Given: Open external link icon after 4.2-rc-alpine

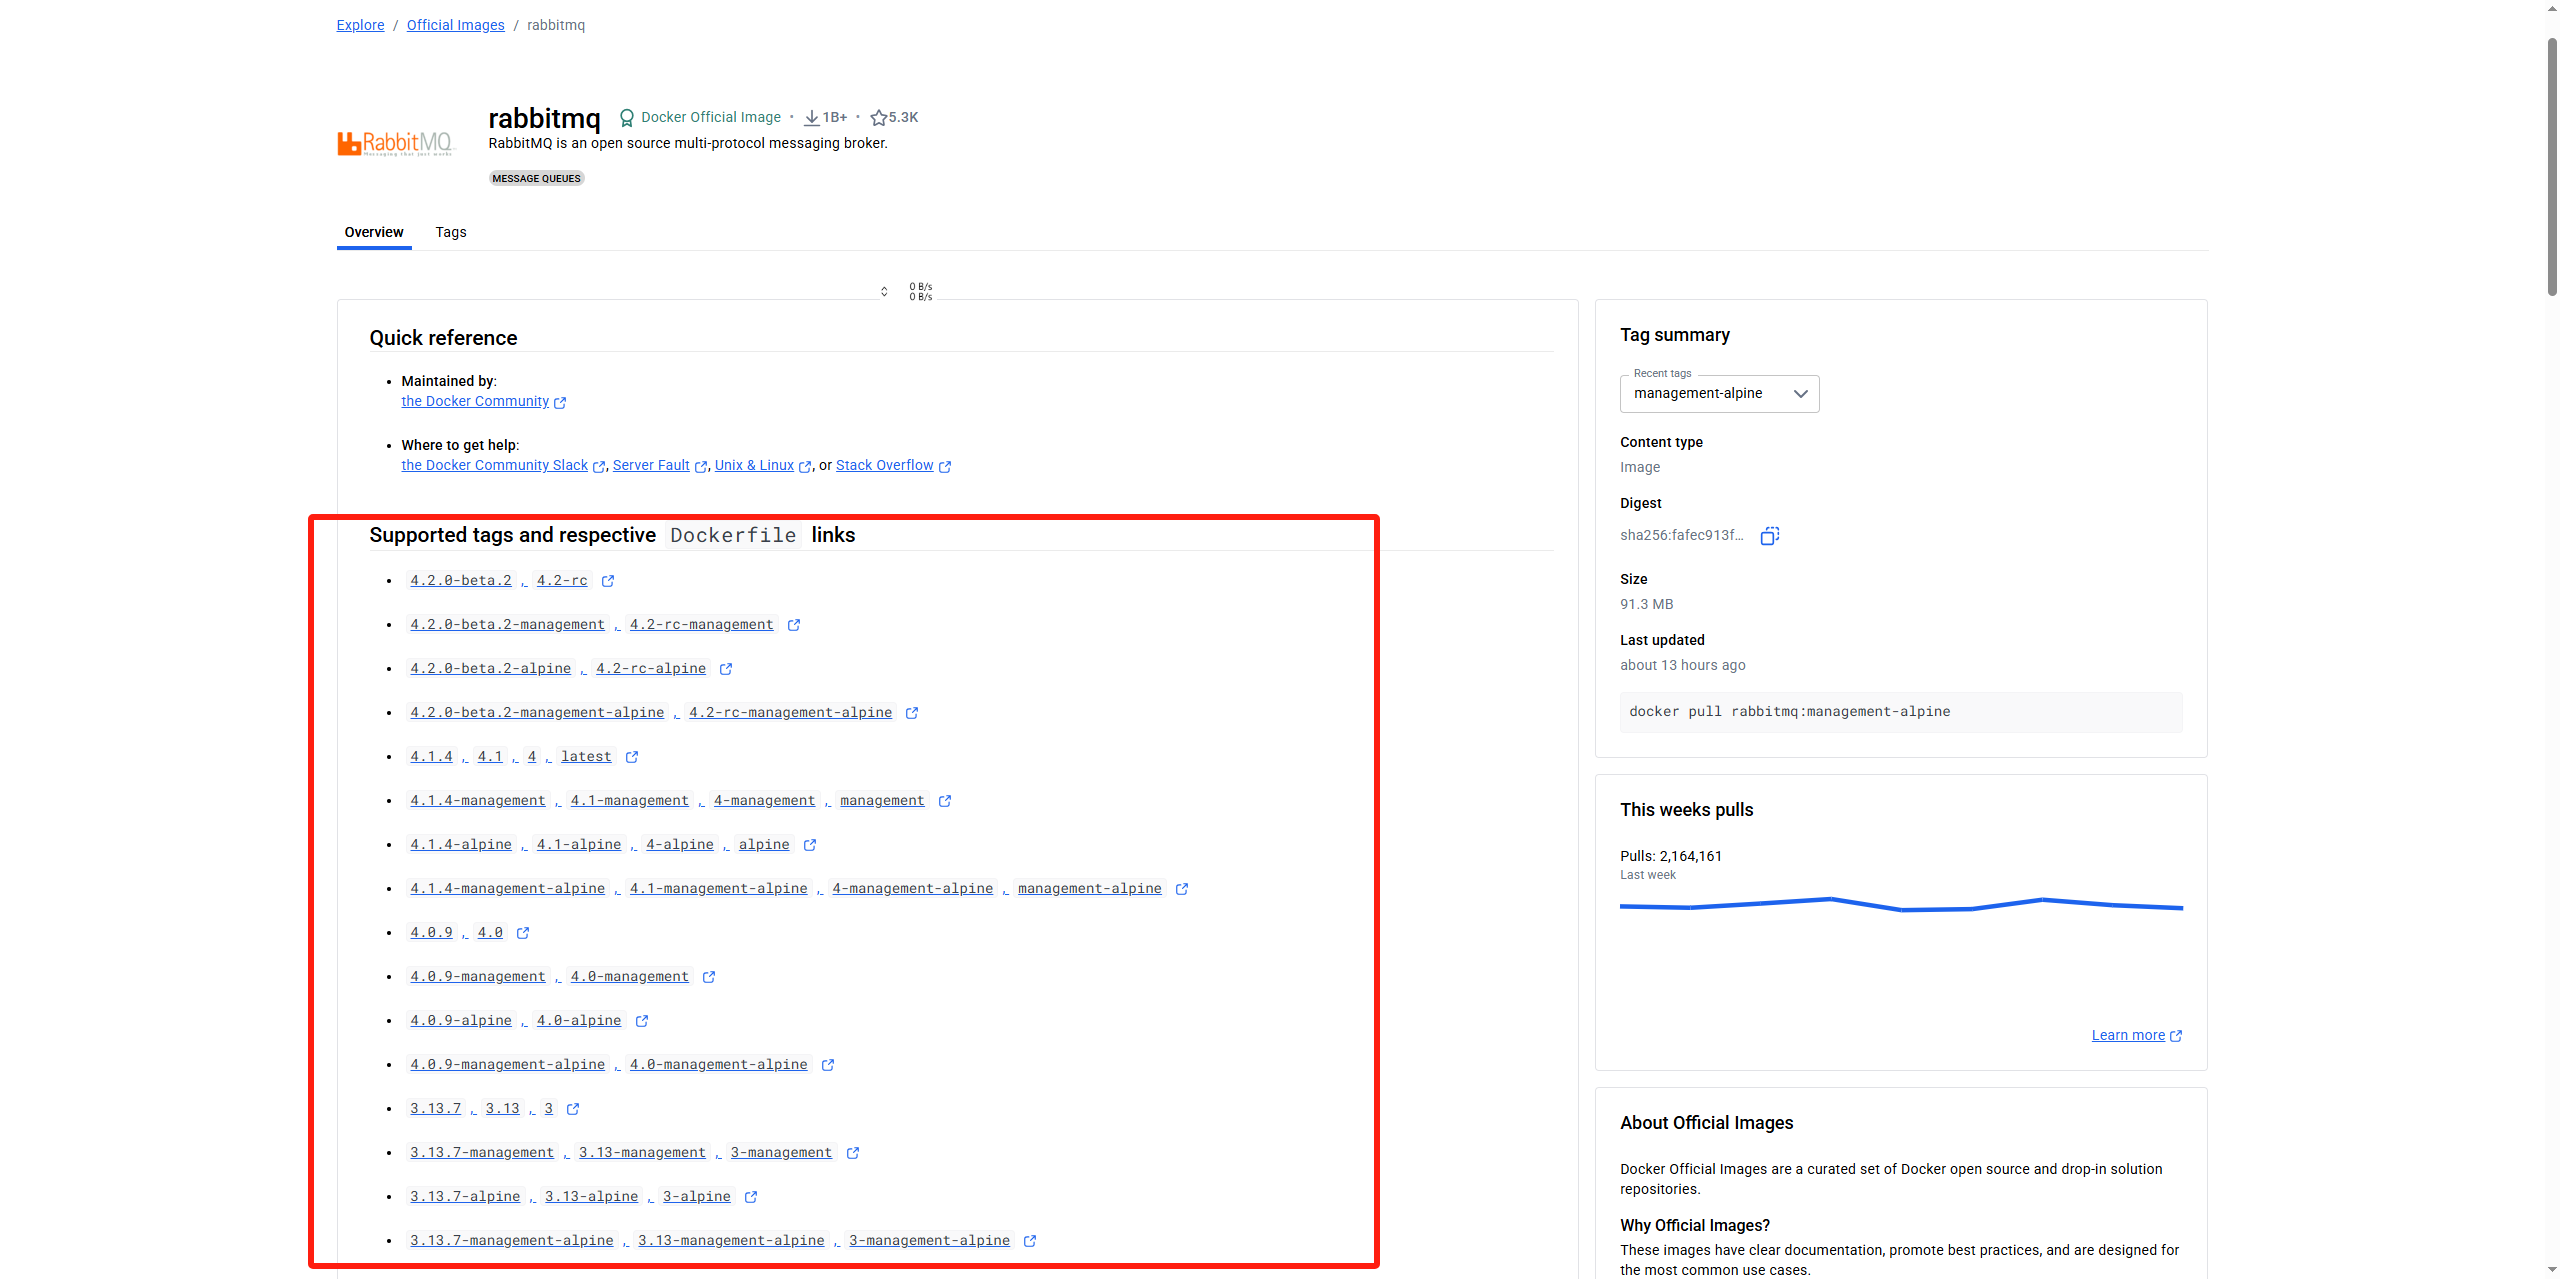Looking at the screenshot, I should coord(726,669).
